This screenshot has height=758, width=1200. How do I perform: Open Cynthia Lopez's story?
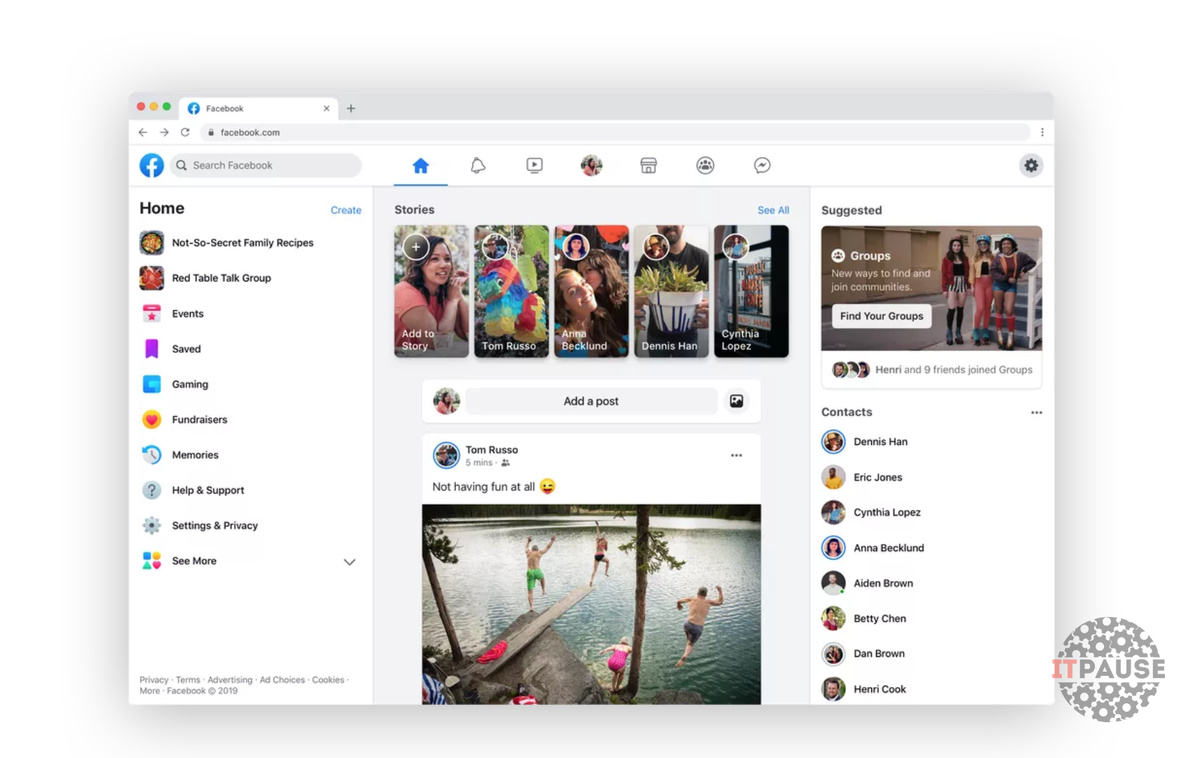pos(751,291)
